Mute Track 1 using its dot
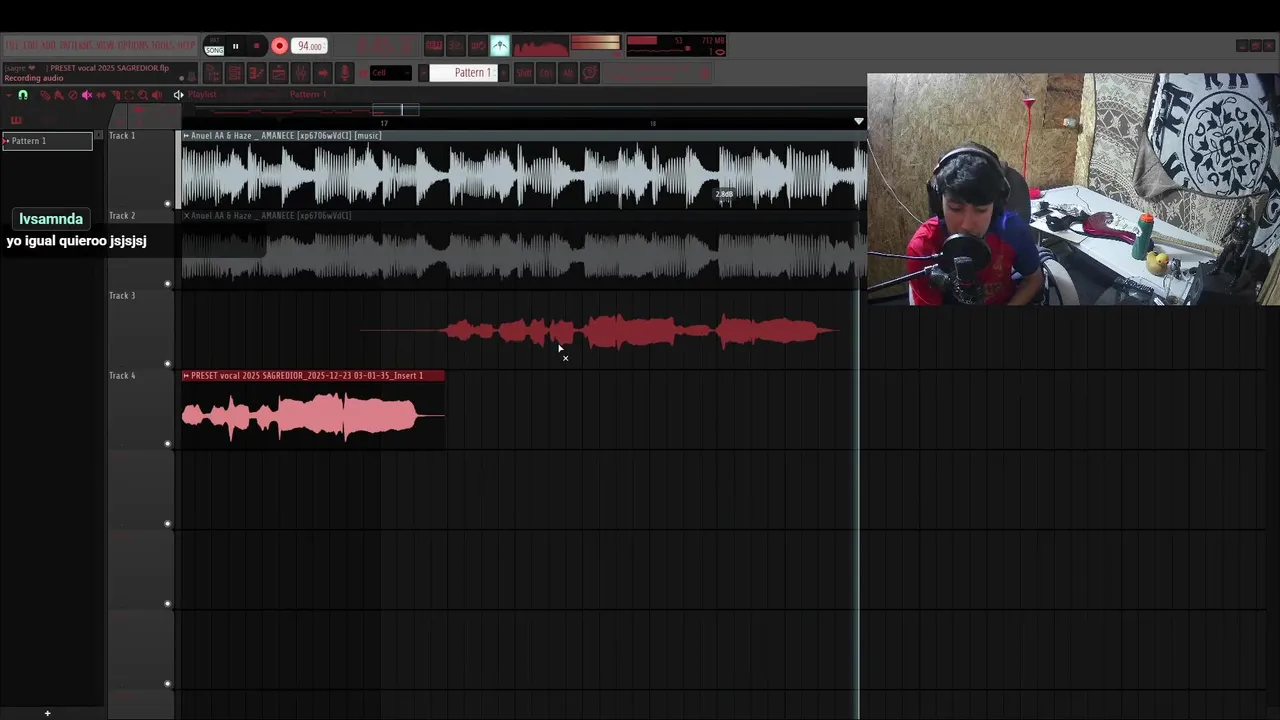The width and height of the screenshot is (1280, 720). point(168,204)
